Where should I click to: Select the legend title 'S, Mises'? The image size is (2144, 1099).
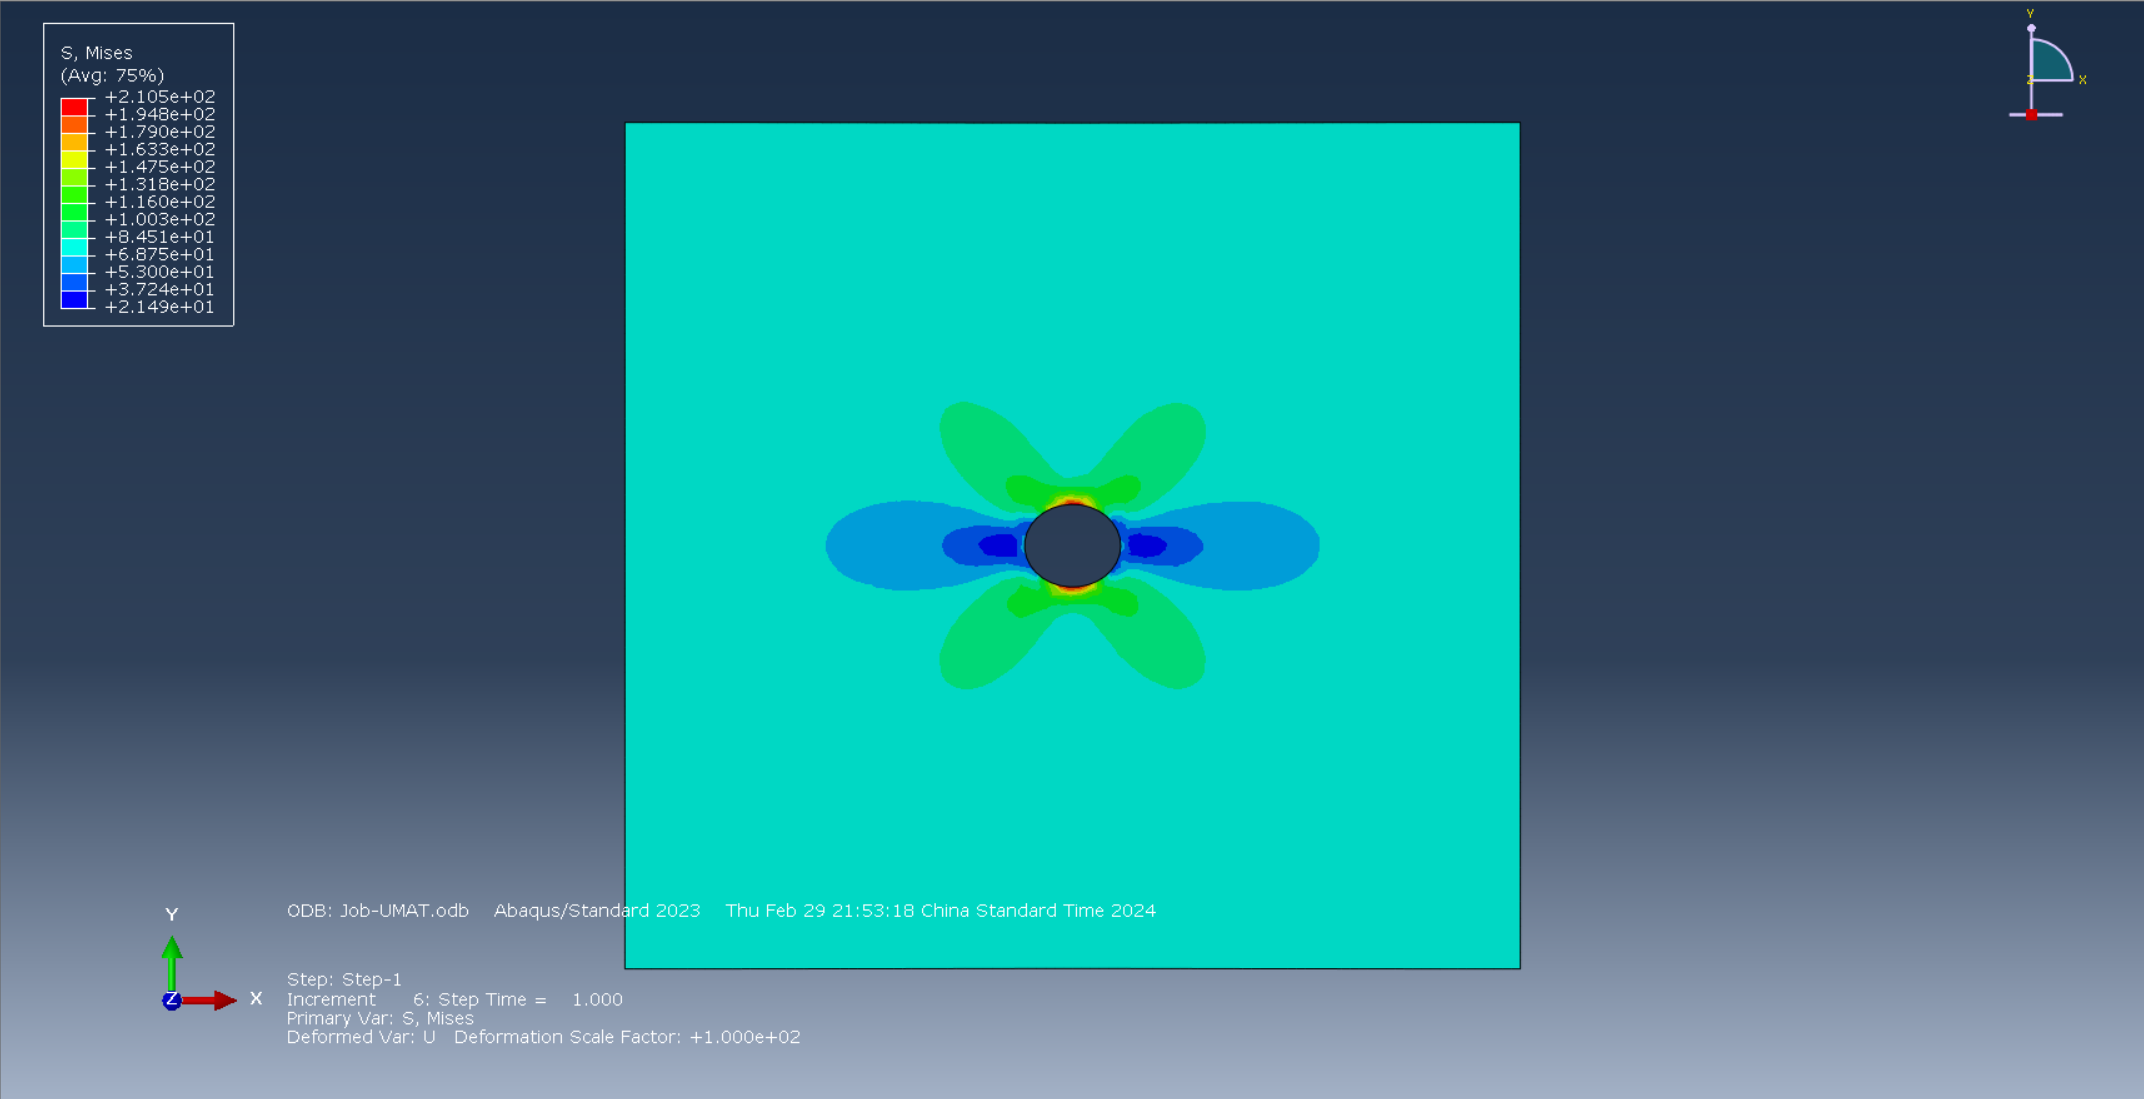coord(96,53)
